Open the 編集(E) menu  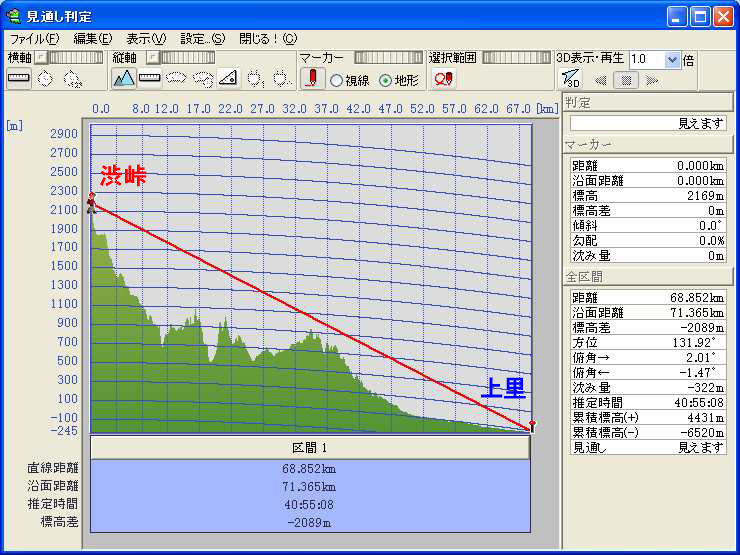(93, 39)
